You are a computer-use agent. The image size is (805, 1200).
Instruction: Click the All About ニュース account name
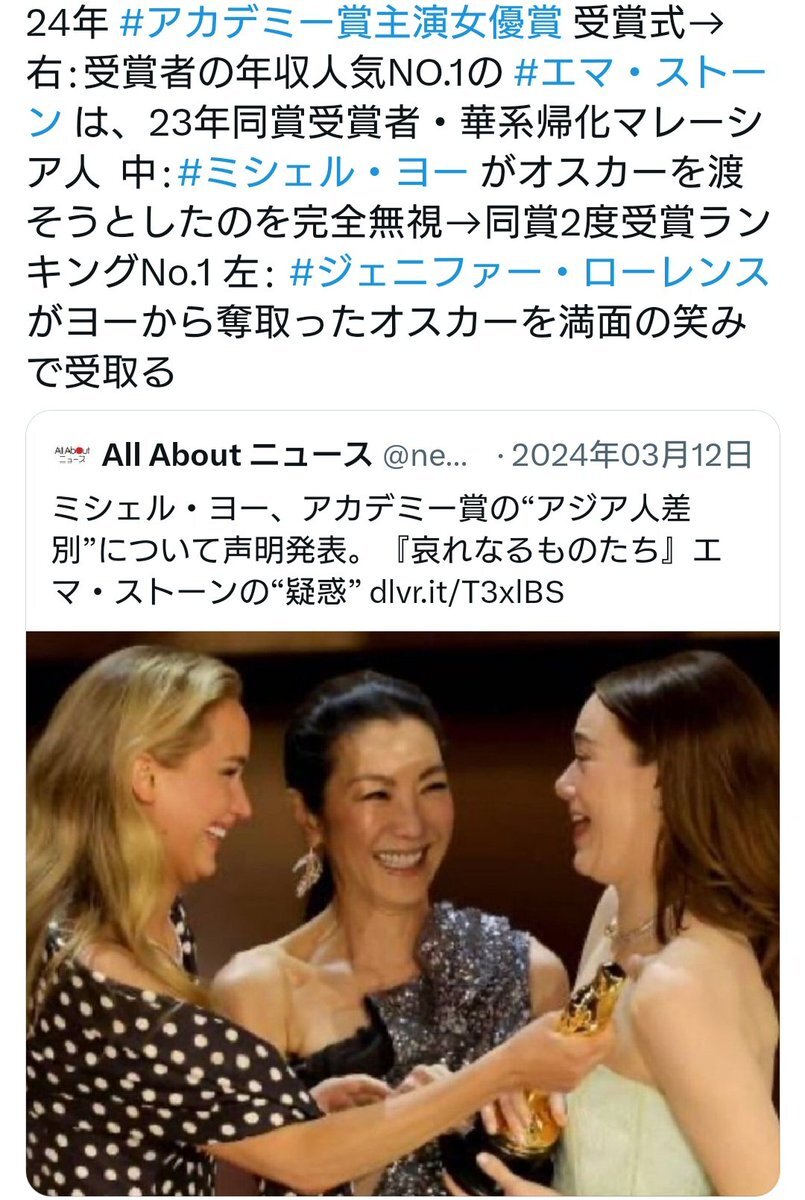238,456
